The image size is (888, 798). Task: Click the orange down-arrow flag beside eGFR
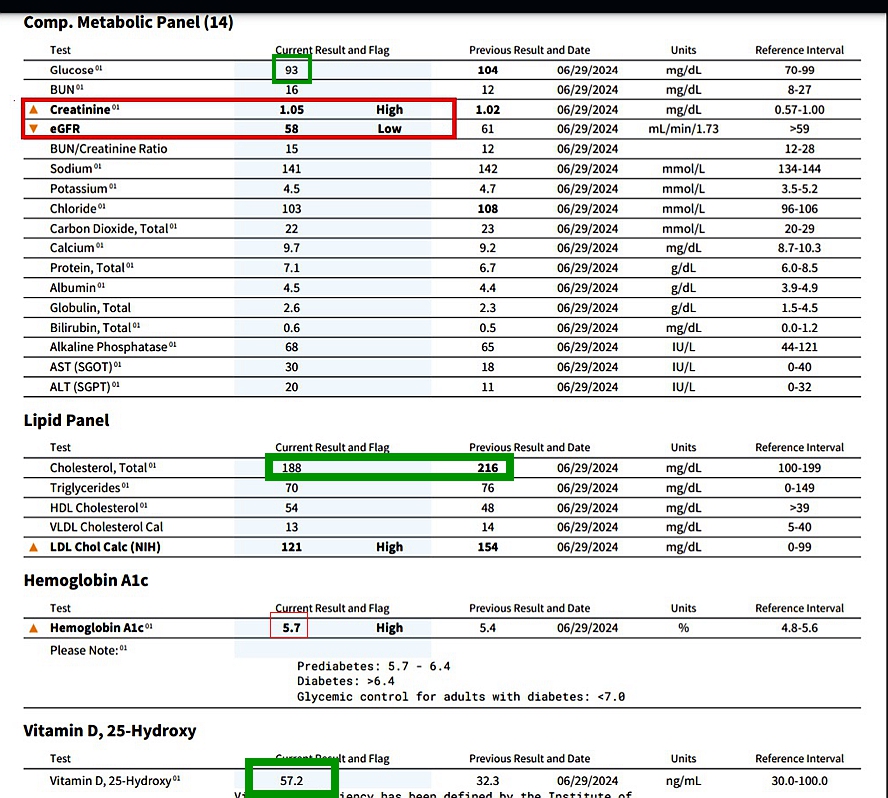[x=33, y=129]
